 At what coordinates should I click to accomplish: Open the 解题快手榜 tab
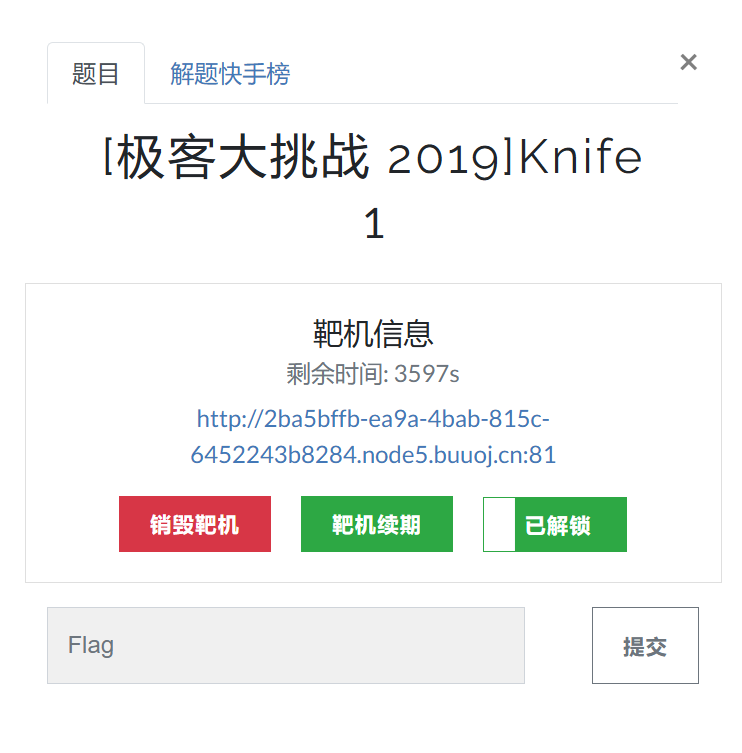tap(230, 73)
